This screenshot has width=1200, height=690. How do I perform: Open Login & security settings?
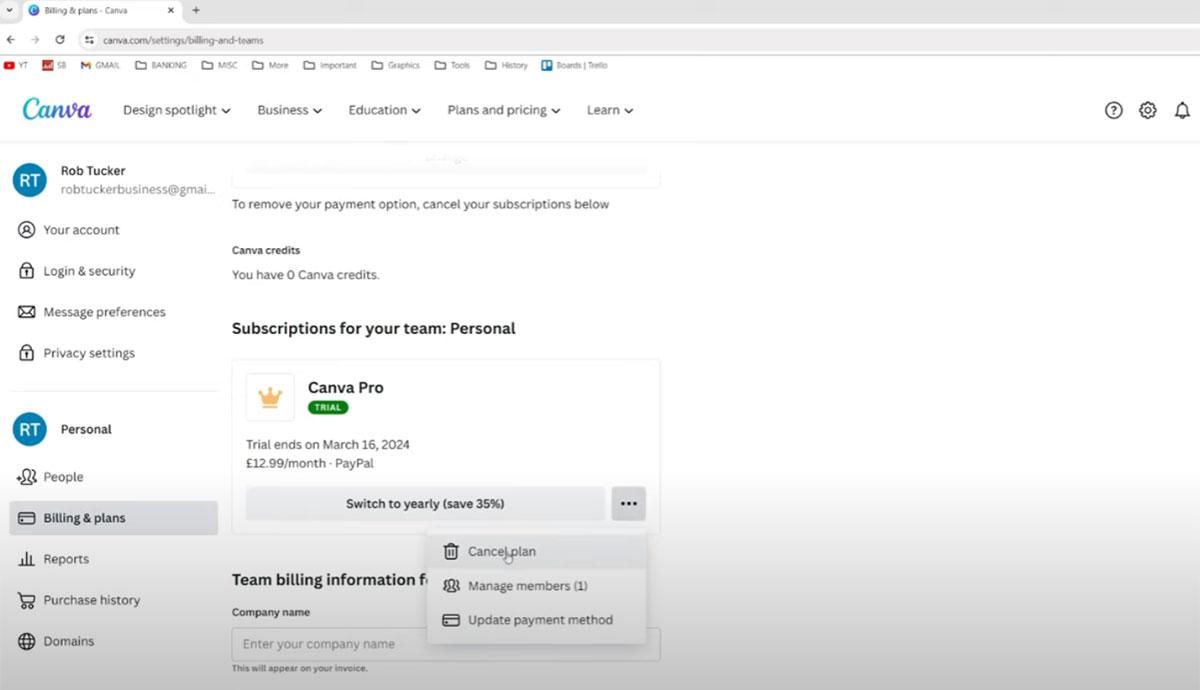click(x=114, y=271)
